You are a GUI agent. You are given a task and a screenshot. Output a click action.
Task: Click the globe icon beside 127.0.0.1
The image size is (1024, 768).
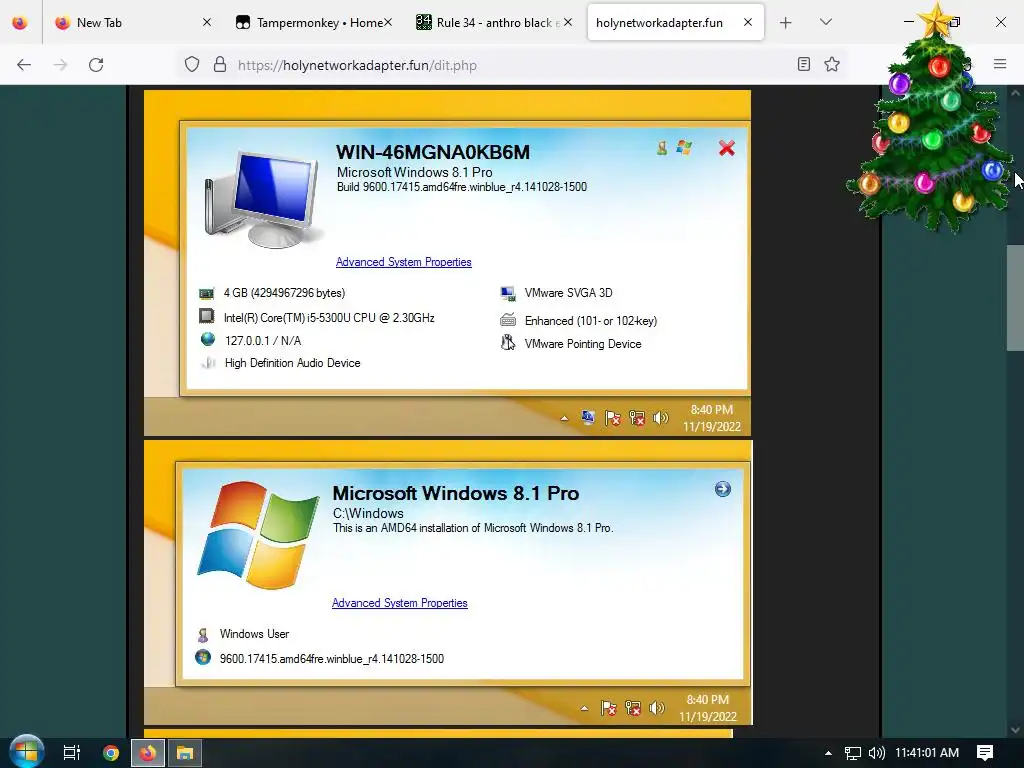click(208, 340)
